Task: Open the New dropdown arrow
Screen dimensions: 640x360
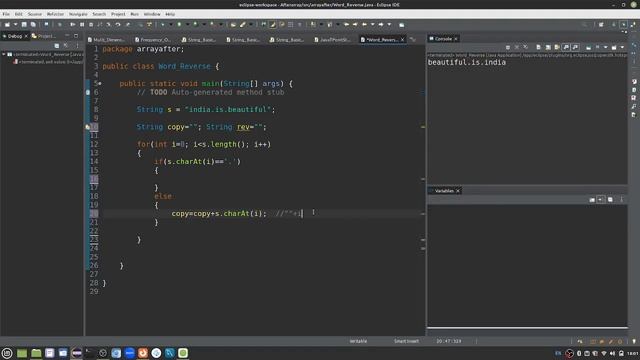Action: tap(15, 24)
